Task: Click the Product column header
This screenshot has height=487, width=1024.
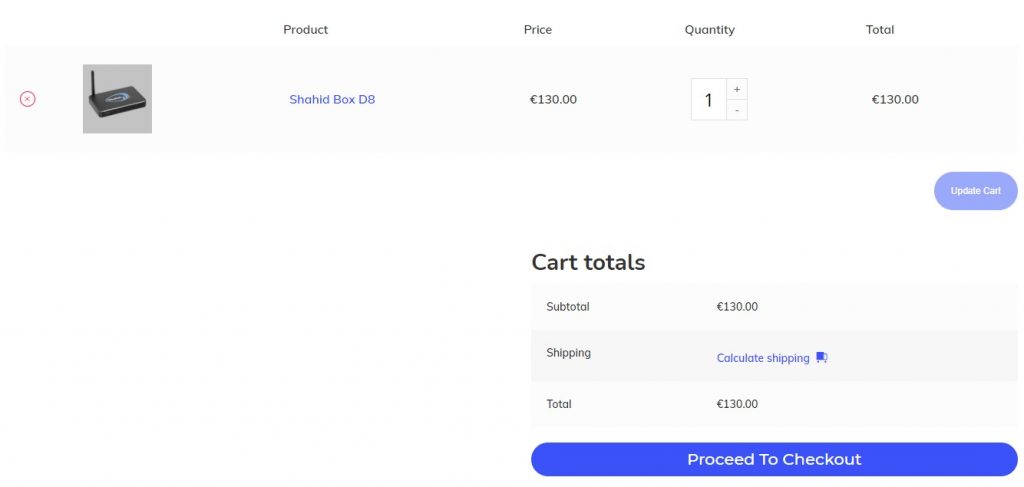Action: point(306,29)
